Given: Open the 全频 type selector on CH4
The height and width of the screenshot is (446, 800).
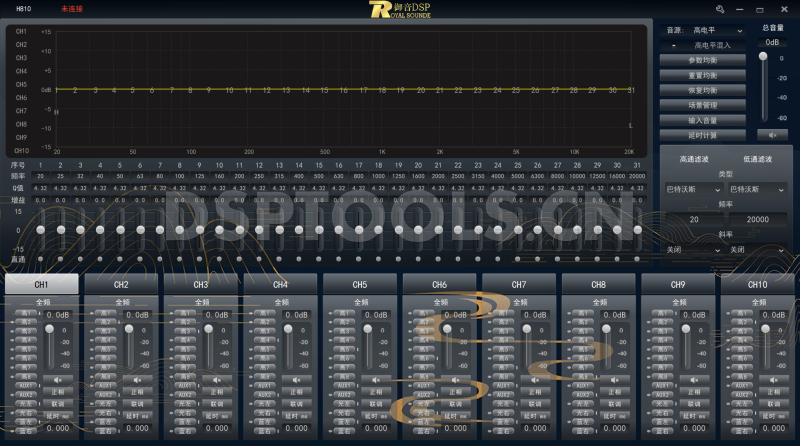Looking at the screenshot, I should click(282, 302).
